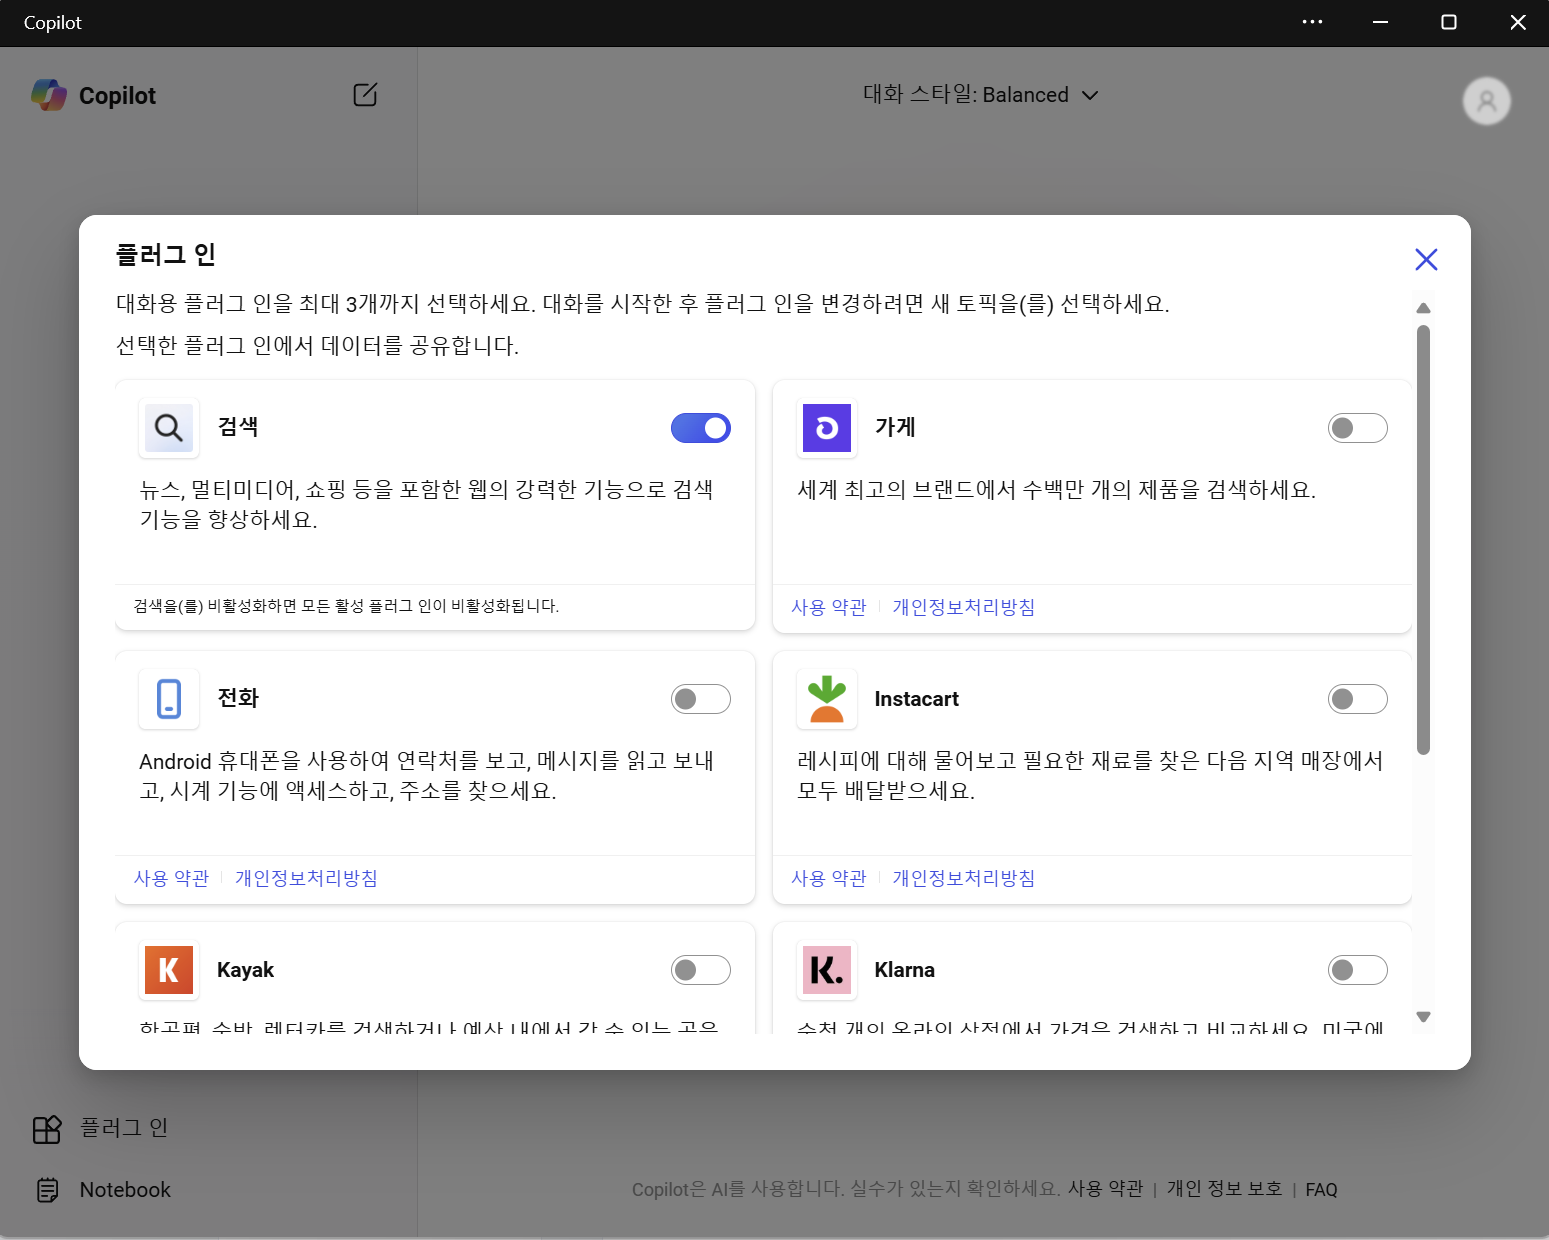Open 개인정보처리방침 link for 가게
1549x1240 pixels.
[964, 607]
